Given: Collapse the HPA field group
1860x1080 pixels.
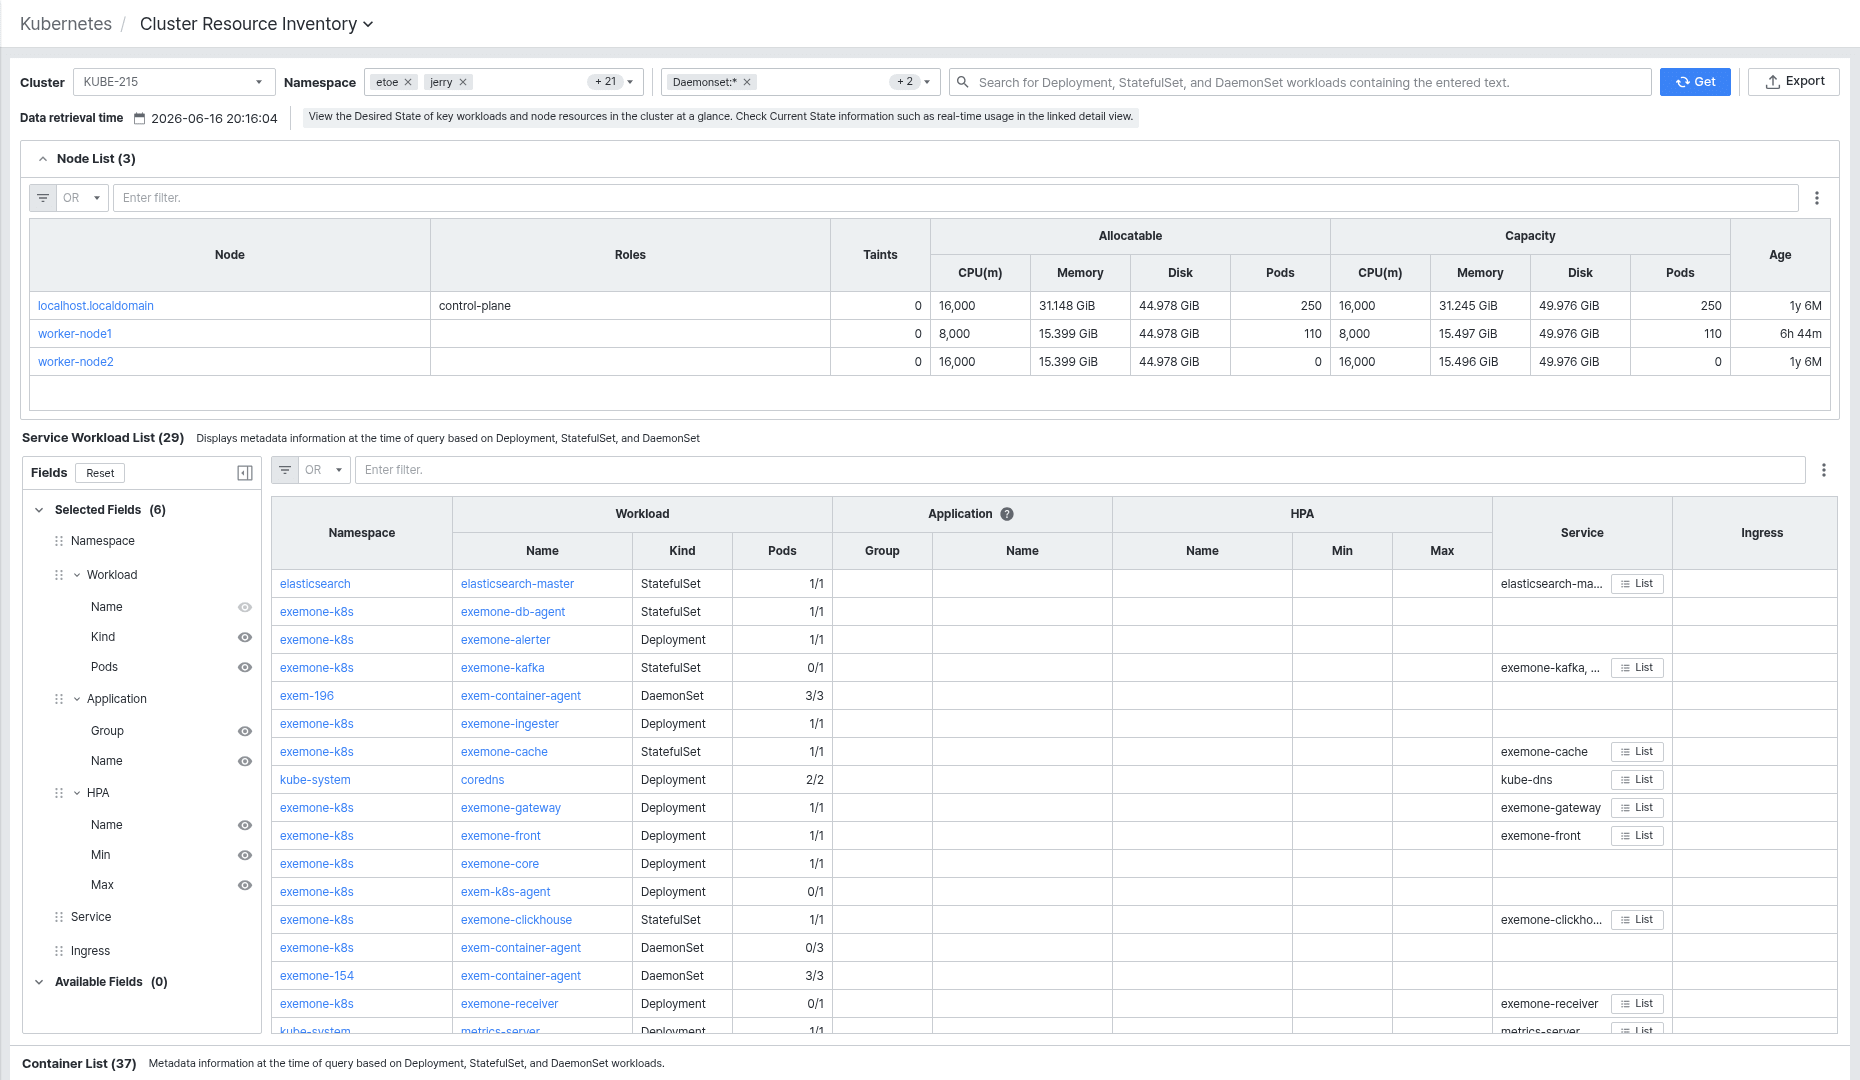Looking at the screenshot, I should point(77,793).
